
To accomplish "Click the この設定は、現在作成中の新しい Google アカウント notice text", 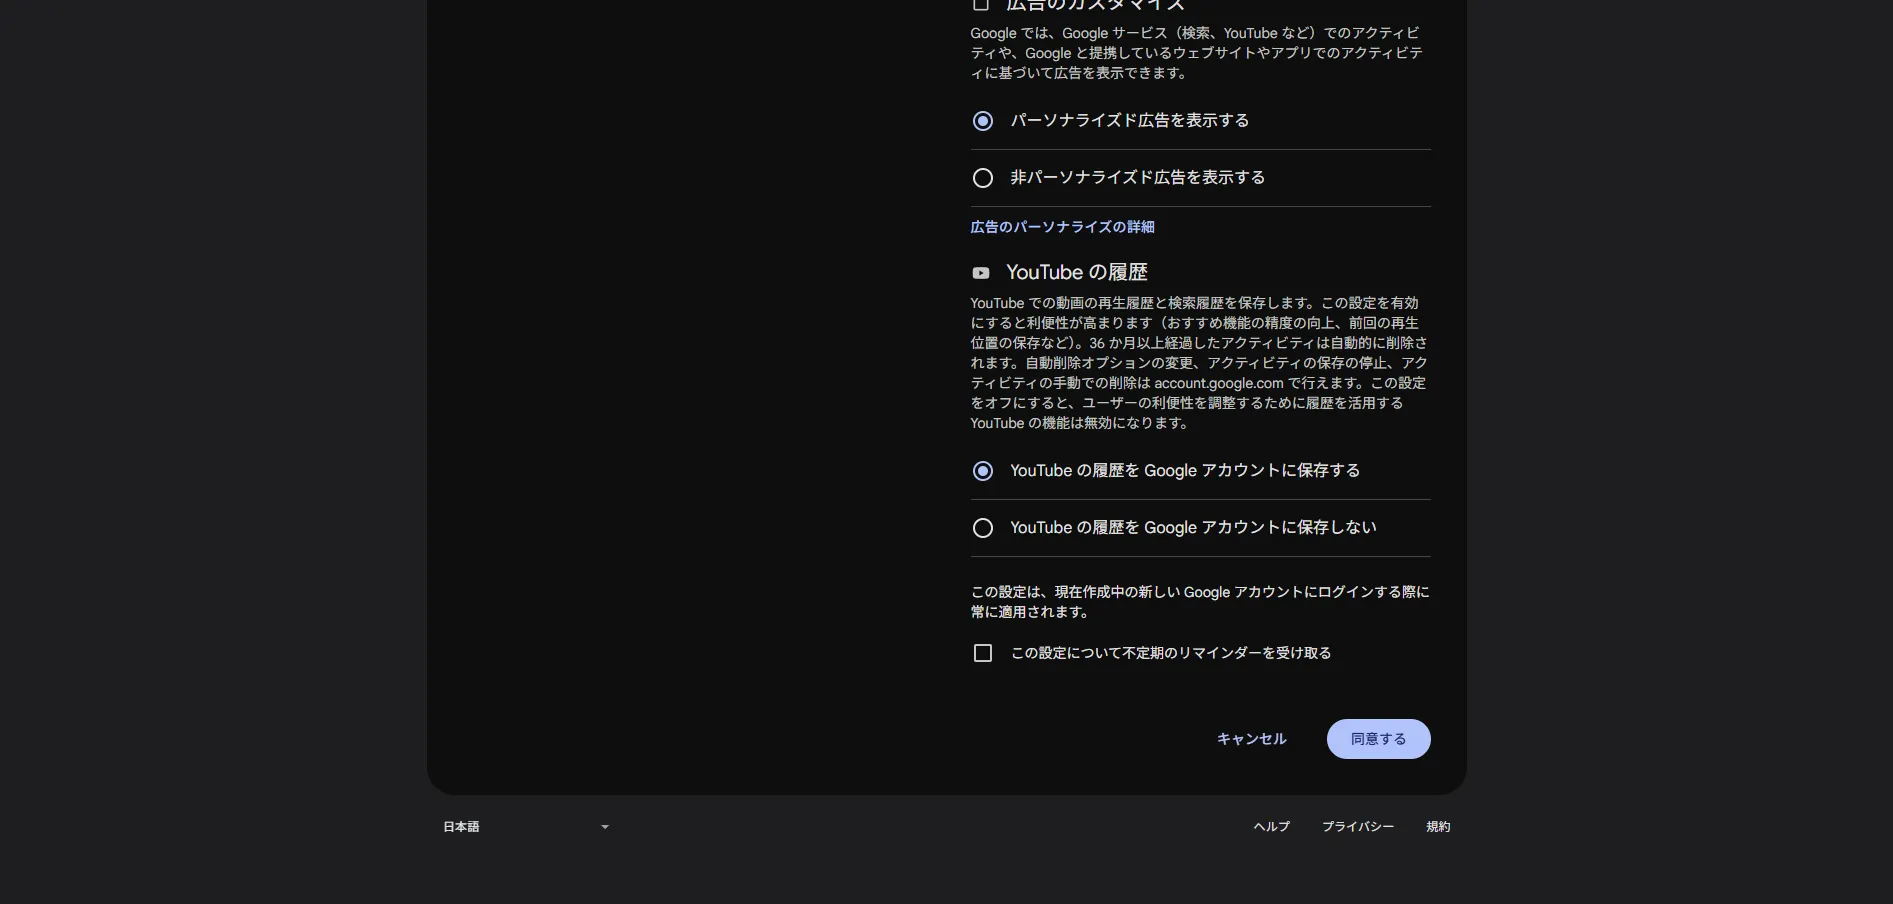I will click(x=1200, y=602).
